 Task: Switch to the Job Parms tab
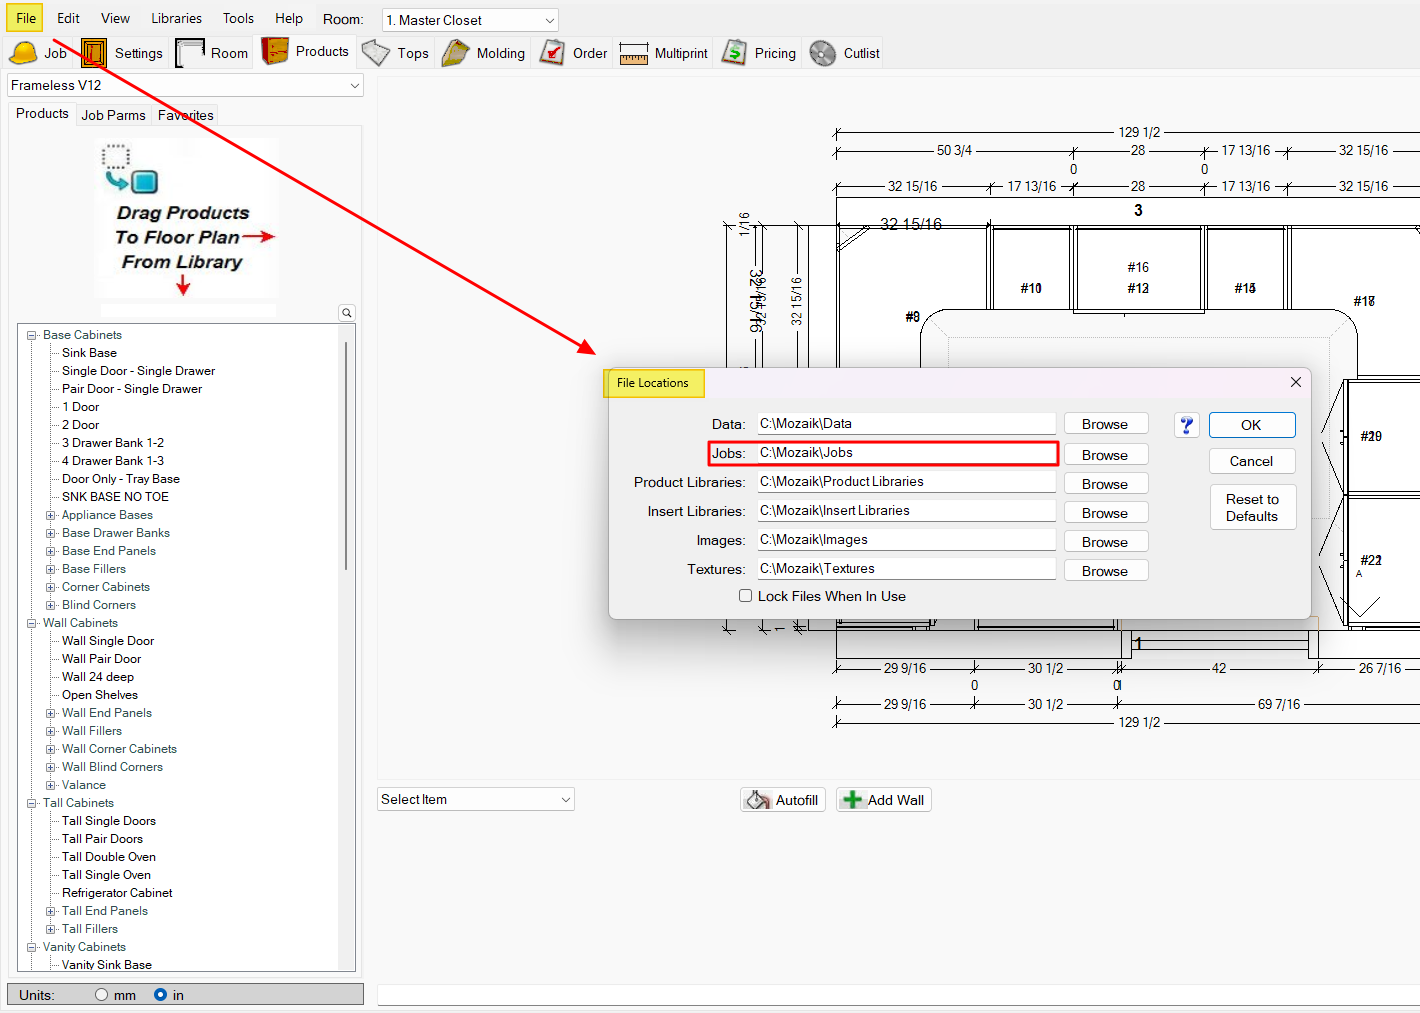[x=113, y=115]
